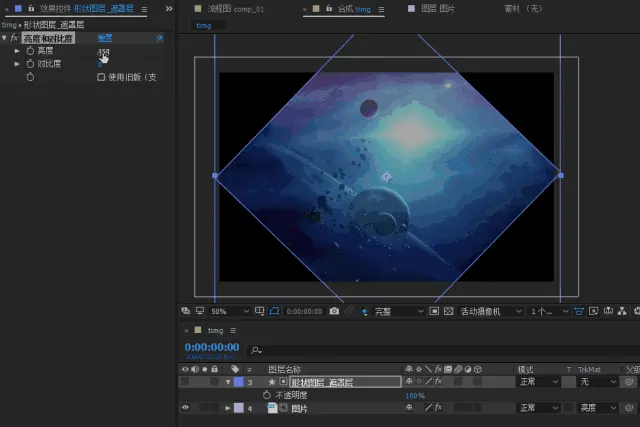The height and width of the screenshot is (427, 640).
Task: Open TrkMat dropdown showing 无
Action: click(x=598, y=382)
